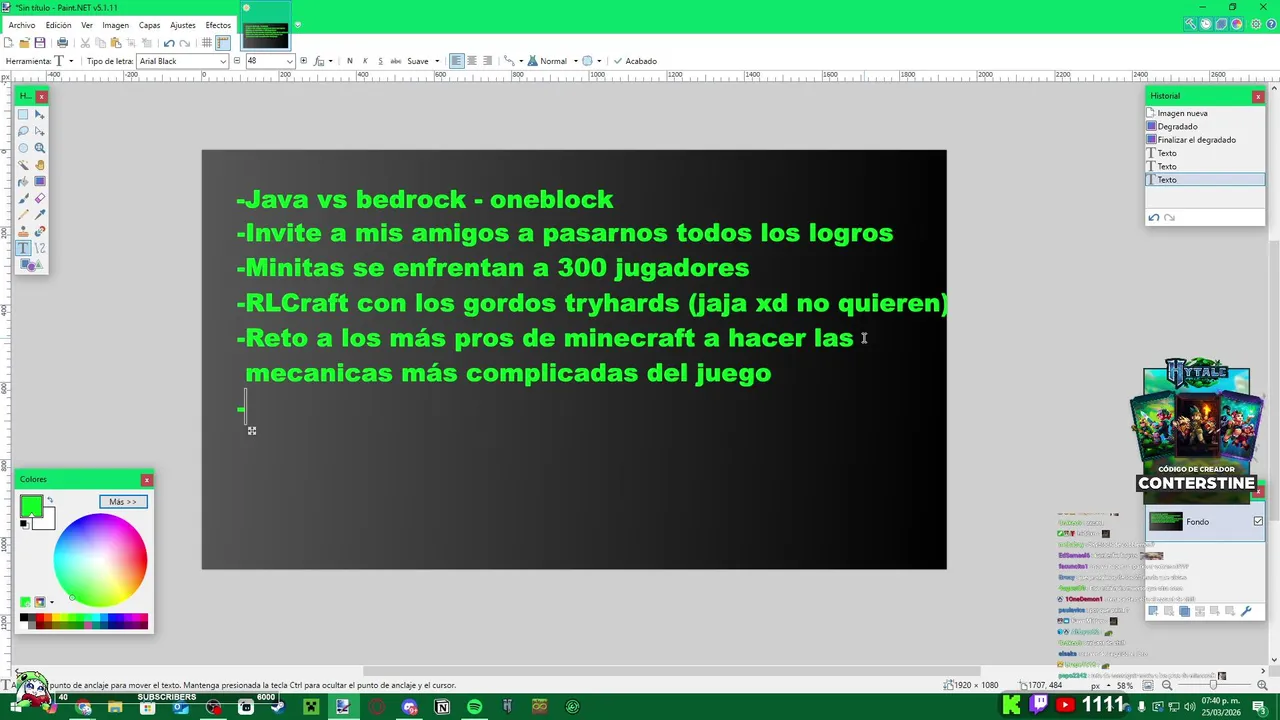1280x720 pixels.
Task: Select the Recolor tool
Action: point(40,232)
